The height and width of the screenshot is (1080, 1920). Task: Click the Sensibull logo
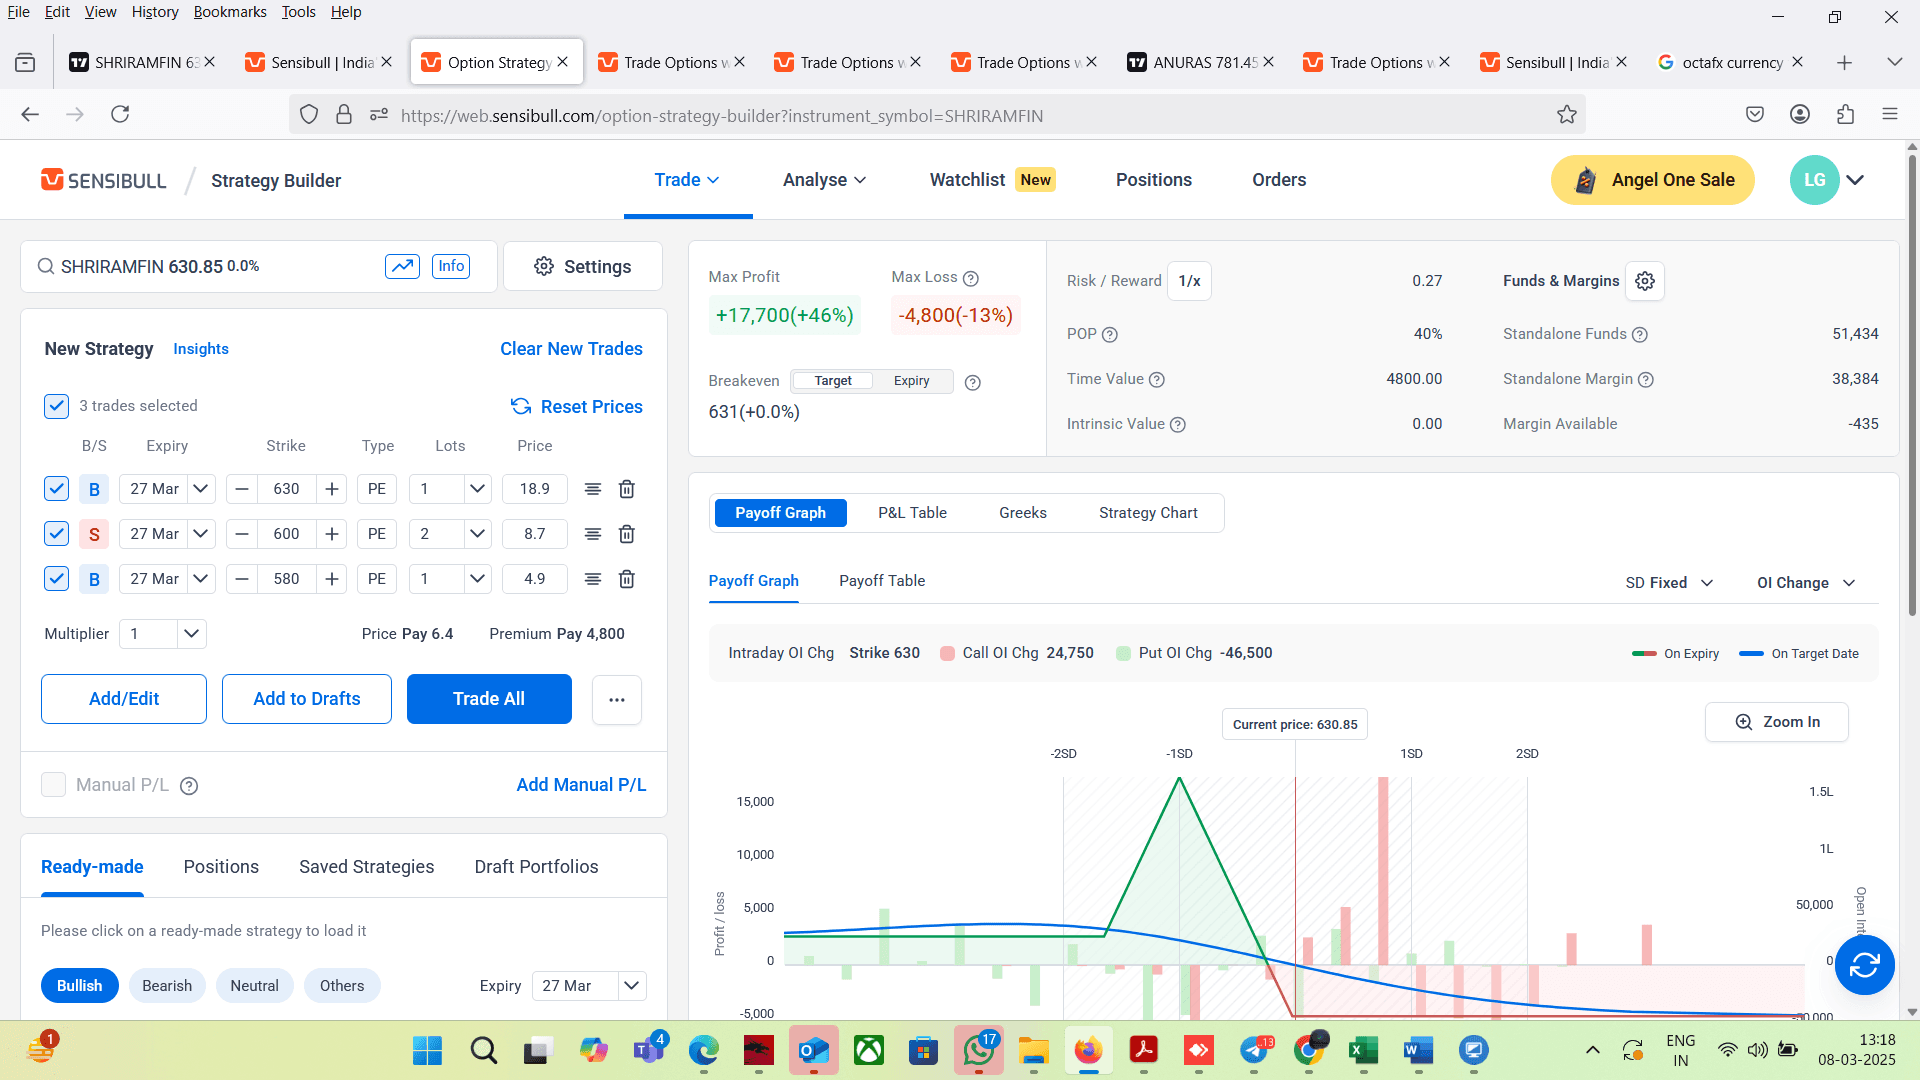point(104,180)
